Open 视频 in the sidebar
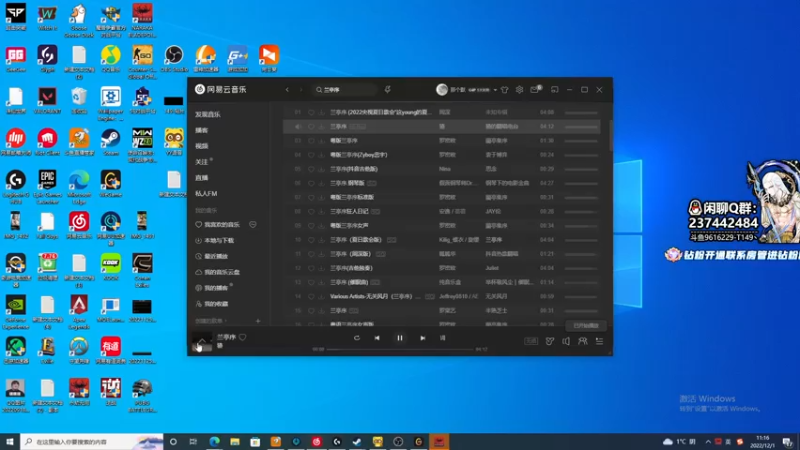This screenshot has width=800, height=450. [202, 146]
